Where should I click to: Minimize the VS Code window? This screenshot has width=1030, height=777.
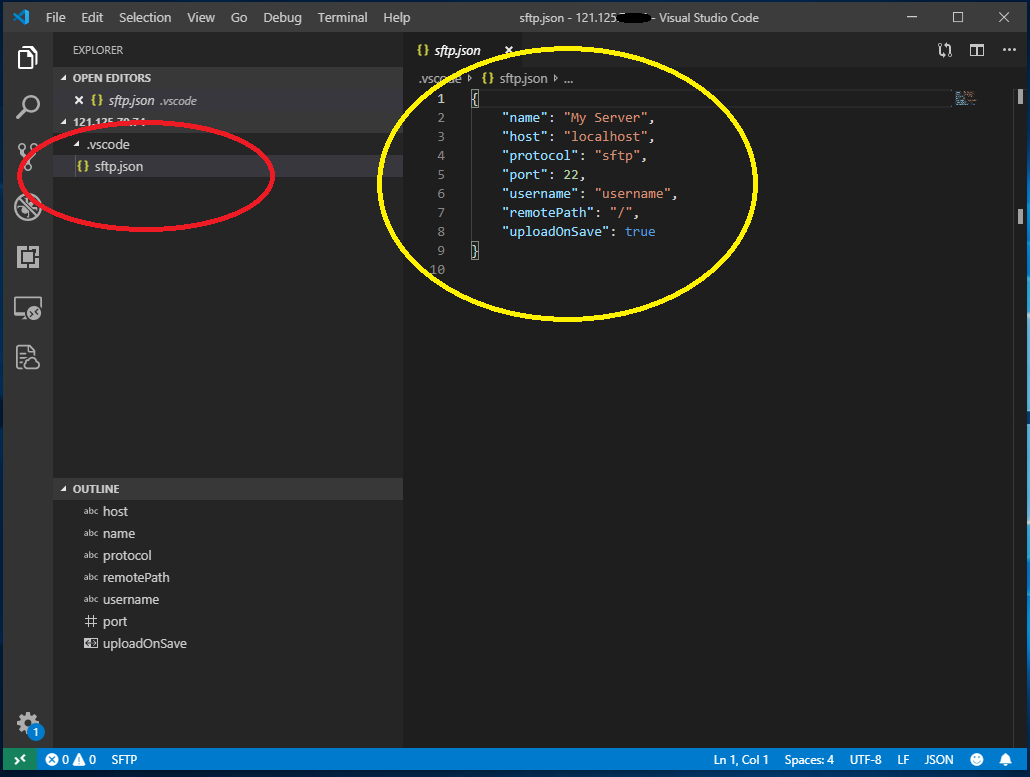(912, 17)
